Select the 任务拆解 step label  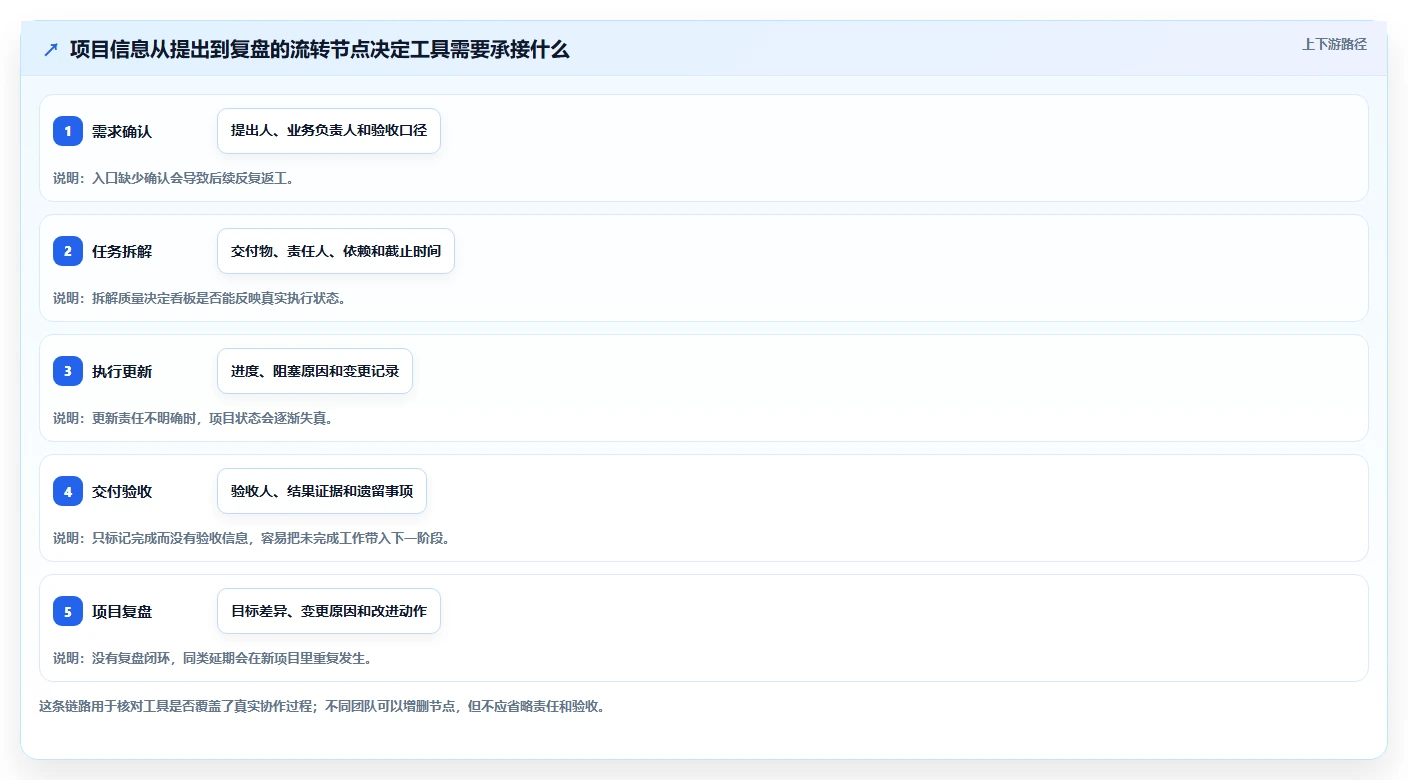pyautogui.click(x=122, y=251)
